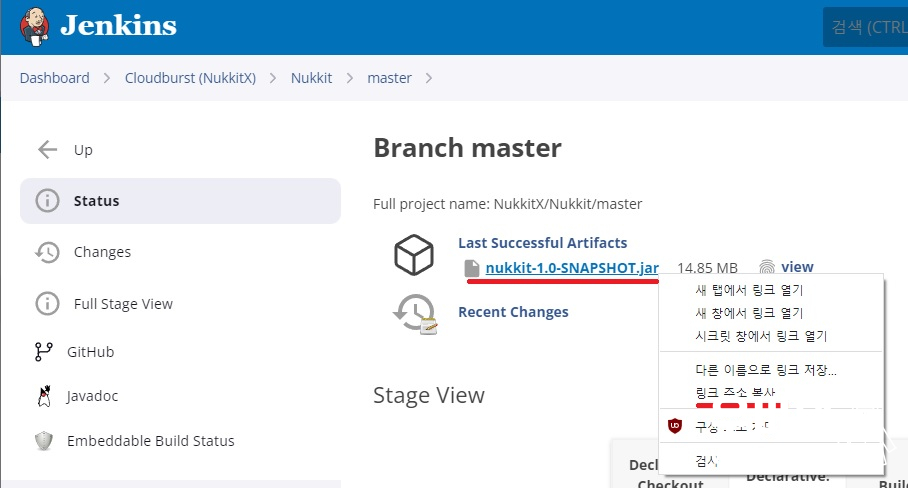Click the Recent Changes clock icon
The width and height of the screenshot is (908, 488).
tap(415, 313)
